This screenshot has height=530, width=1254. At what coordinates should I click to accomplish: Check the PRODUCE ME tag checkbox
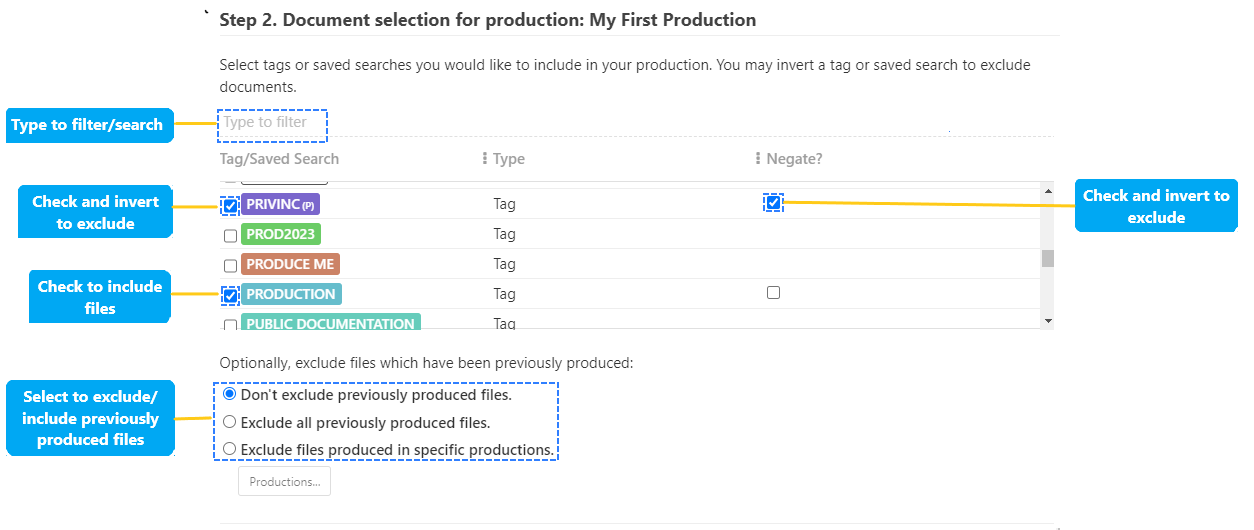(x=230, y=266)
